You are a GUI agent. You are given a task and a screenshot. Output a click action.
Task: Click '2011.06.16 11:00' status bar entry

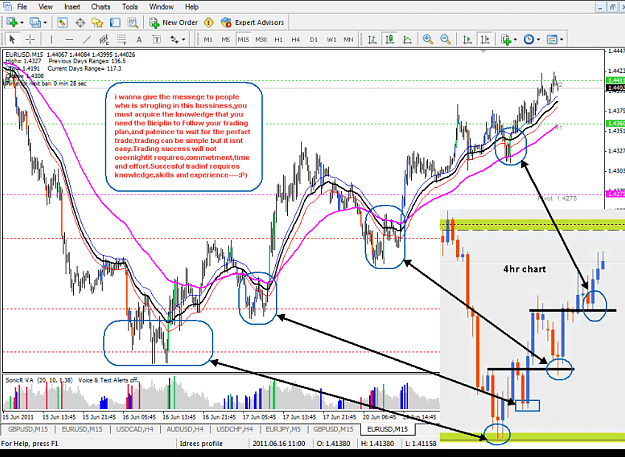[x=279, y=443]
